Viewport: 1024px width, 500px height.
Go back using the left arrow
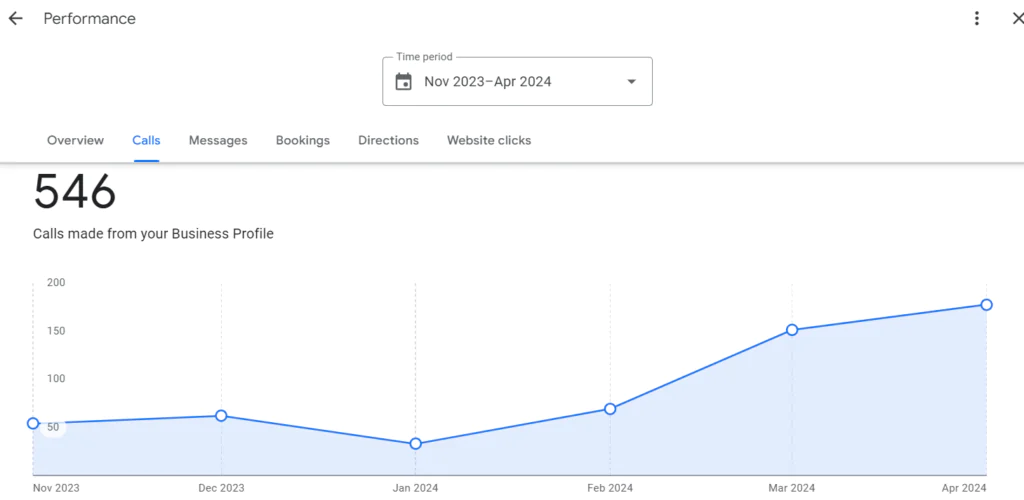pos(16,19)
